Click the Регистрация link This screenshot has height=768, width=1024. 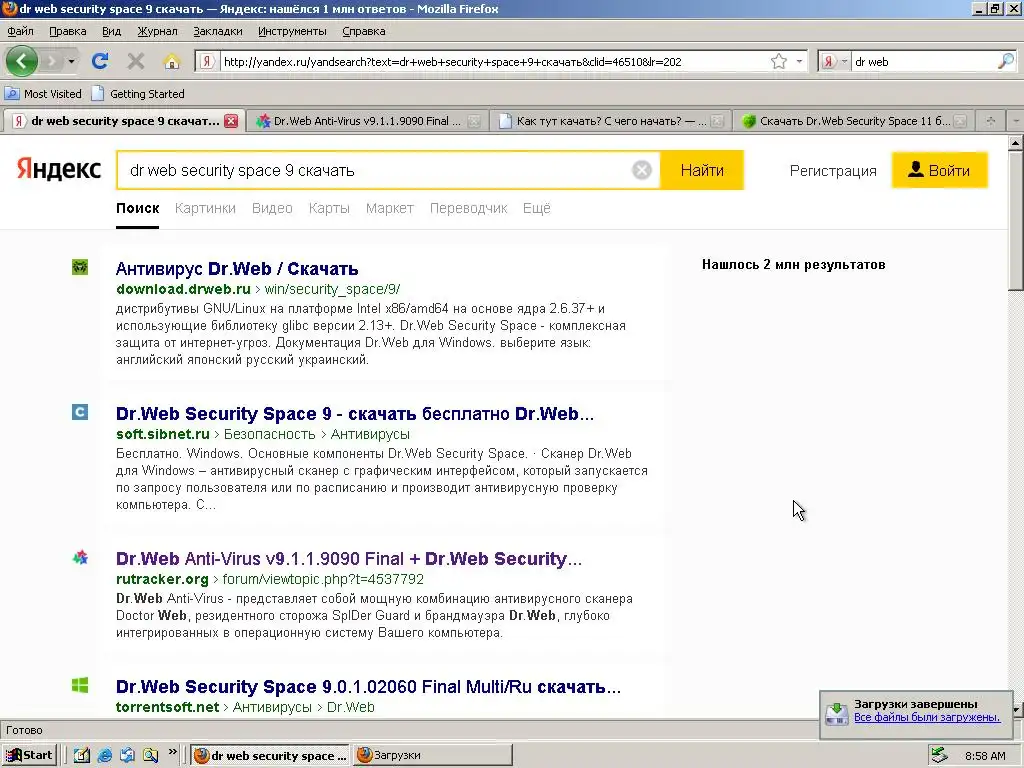click(x=833, y=171)
